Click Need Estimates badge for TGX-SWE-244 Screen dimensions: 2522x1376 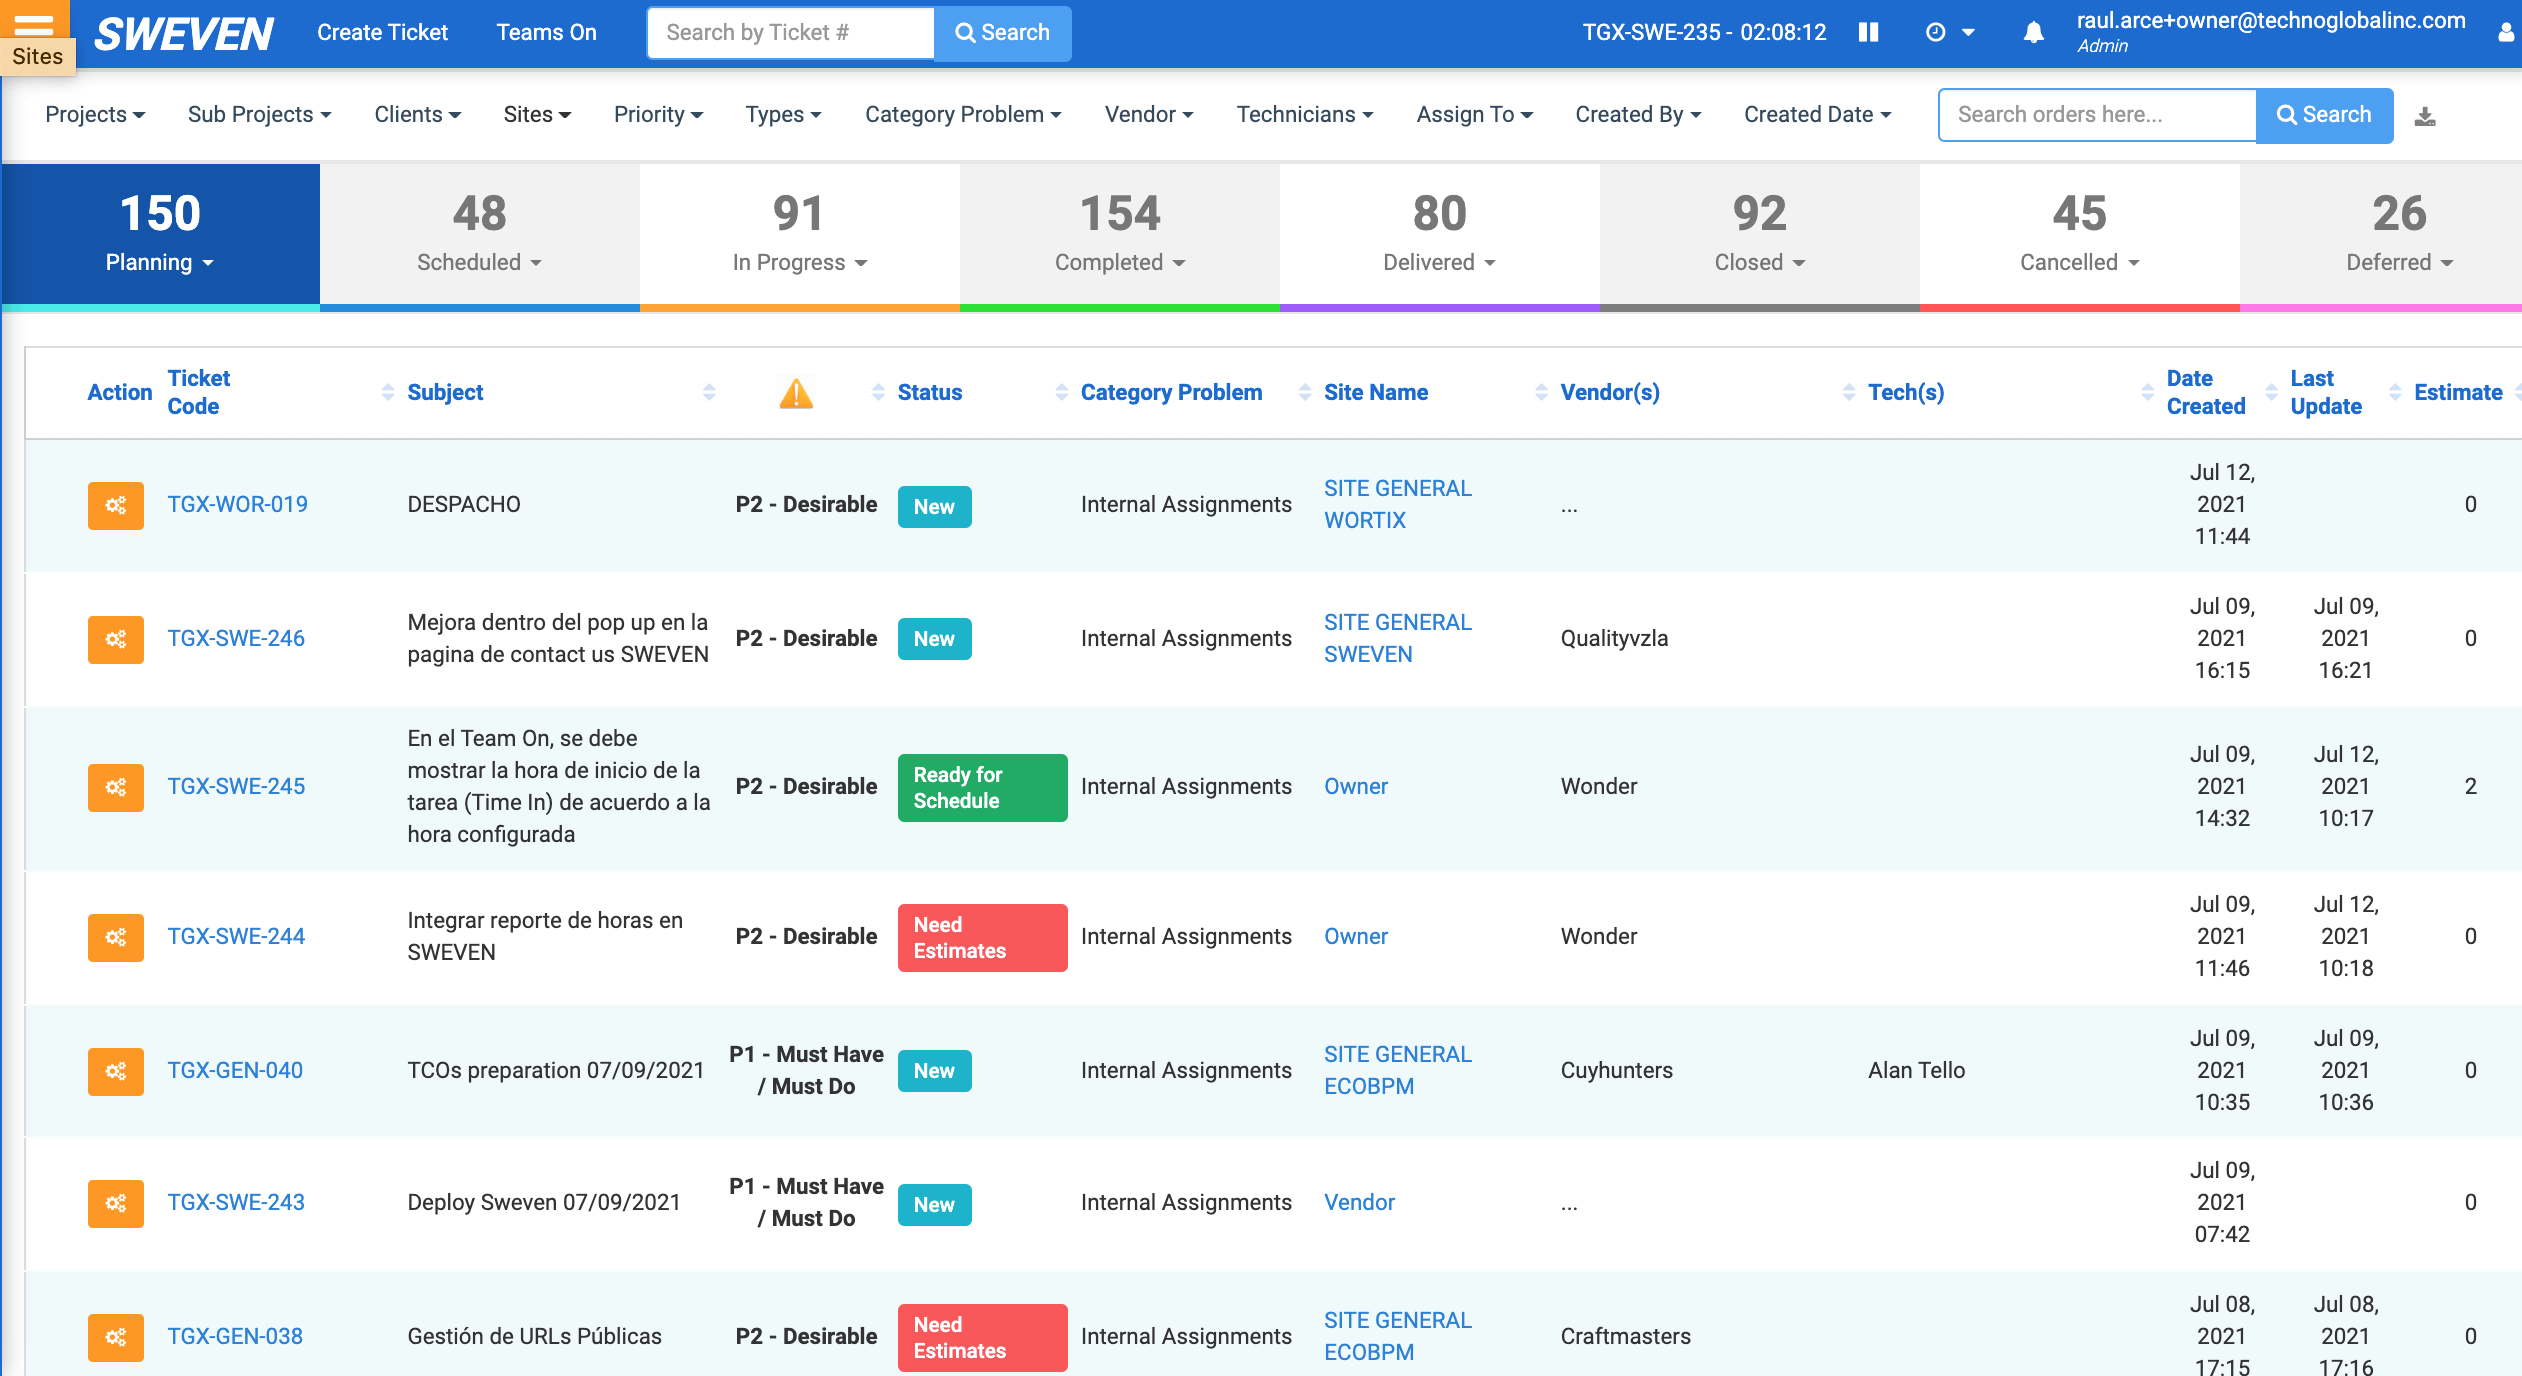pyautogui.click(x=982, y=938)
